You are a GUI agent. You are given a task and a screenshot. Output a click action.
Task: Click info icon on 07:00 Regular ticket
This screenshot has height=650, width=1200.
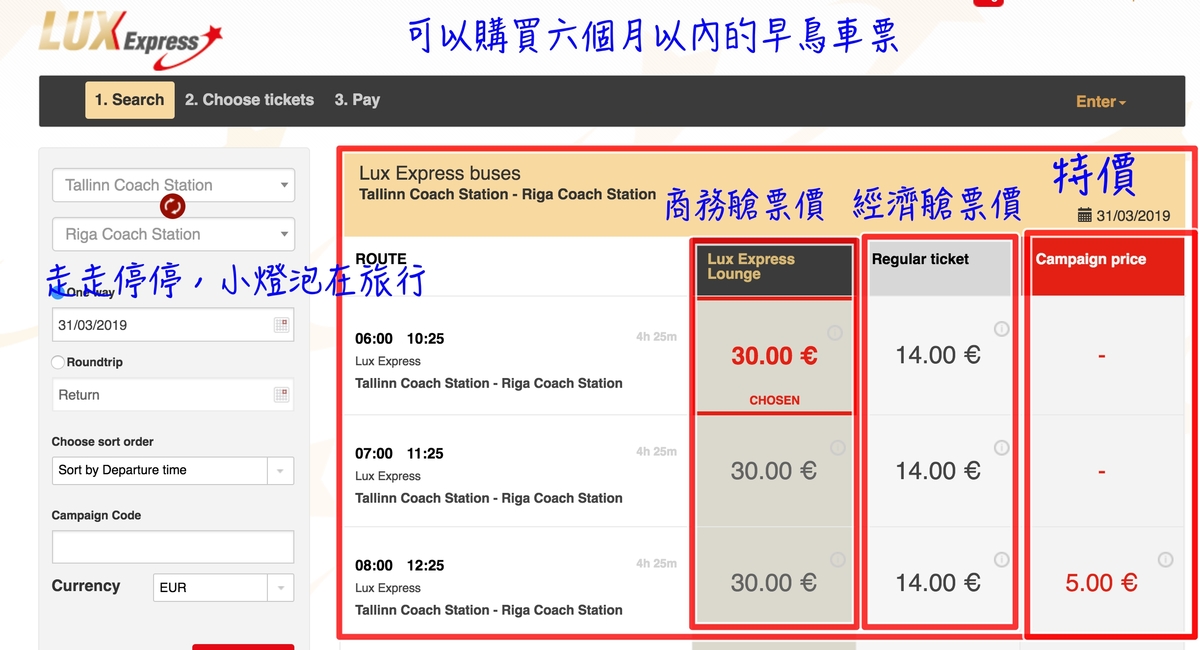tap(1001, 448)
